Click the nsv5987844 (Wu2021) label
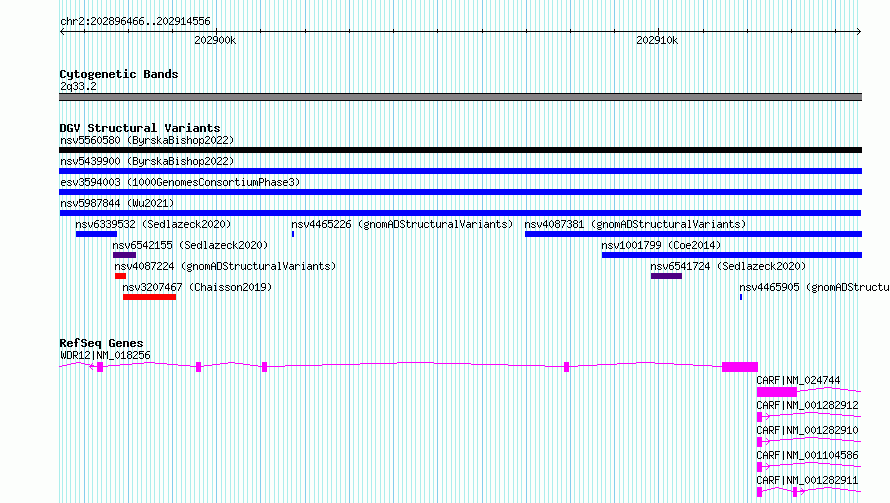Screen dimensions: 890x503 [x=117, y=203]
